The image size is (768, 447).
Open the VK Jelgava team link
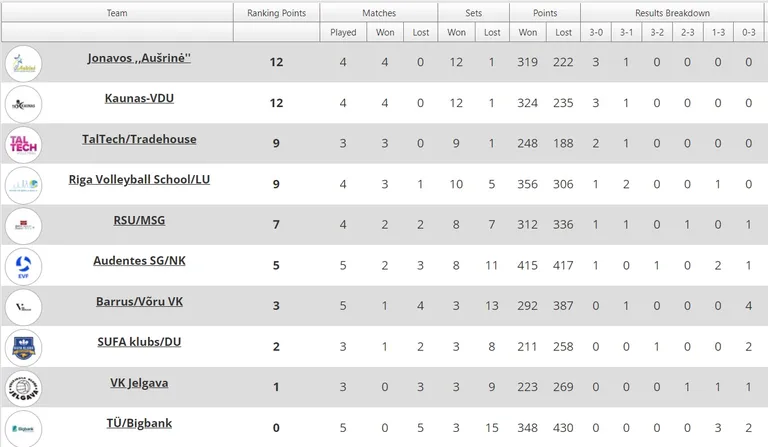click(x=139, y=383)
